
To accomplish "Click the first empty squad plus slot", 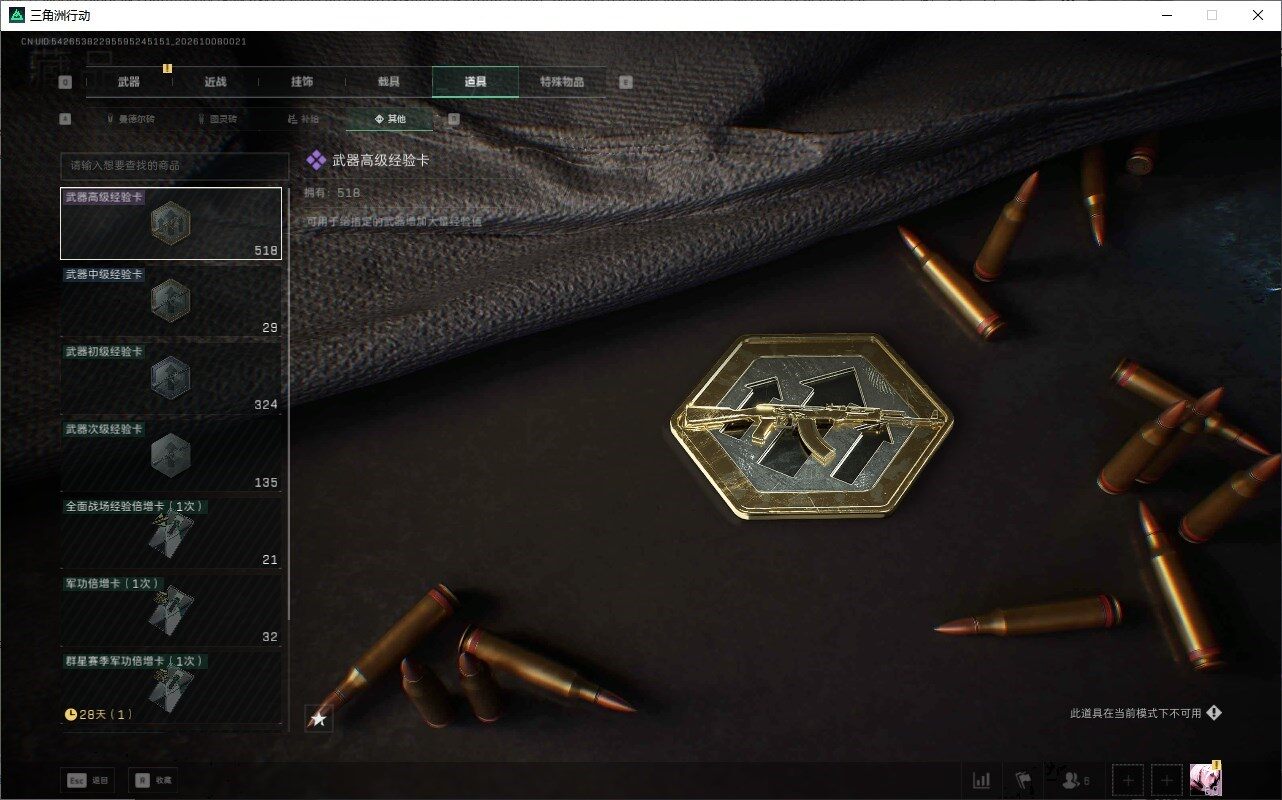I will point(1128,780).
